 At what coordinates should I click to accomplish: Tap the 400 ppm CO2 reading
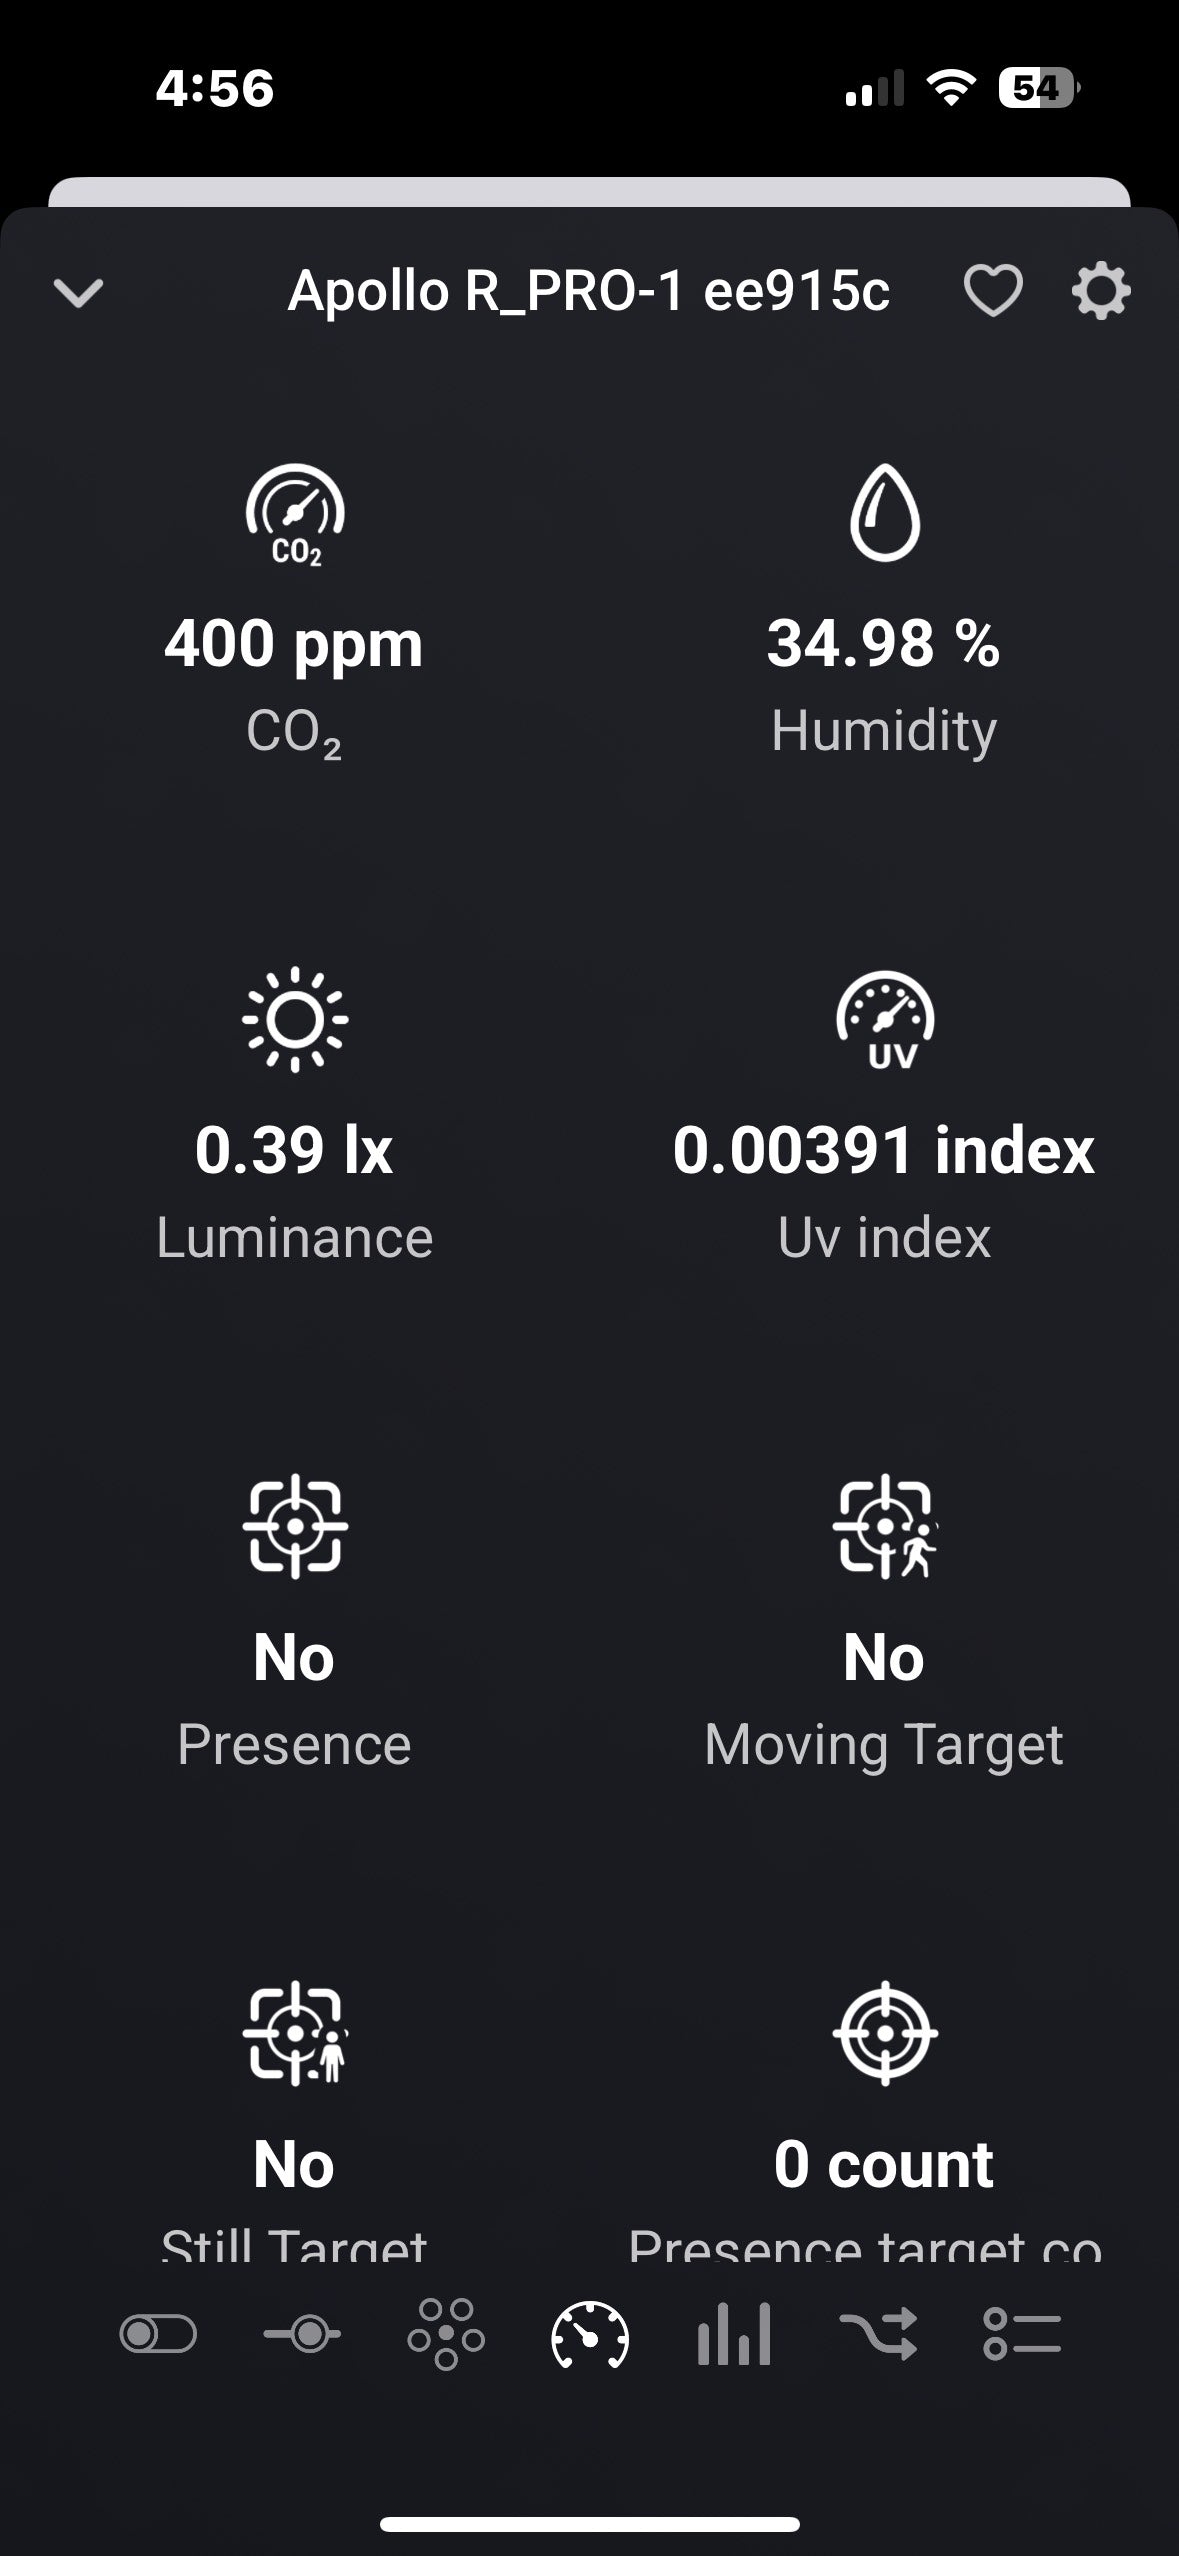[x=294, y=644]
